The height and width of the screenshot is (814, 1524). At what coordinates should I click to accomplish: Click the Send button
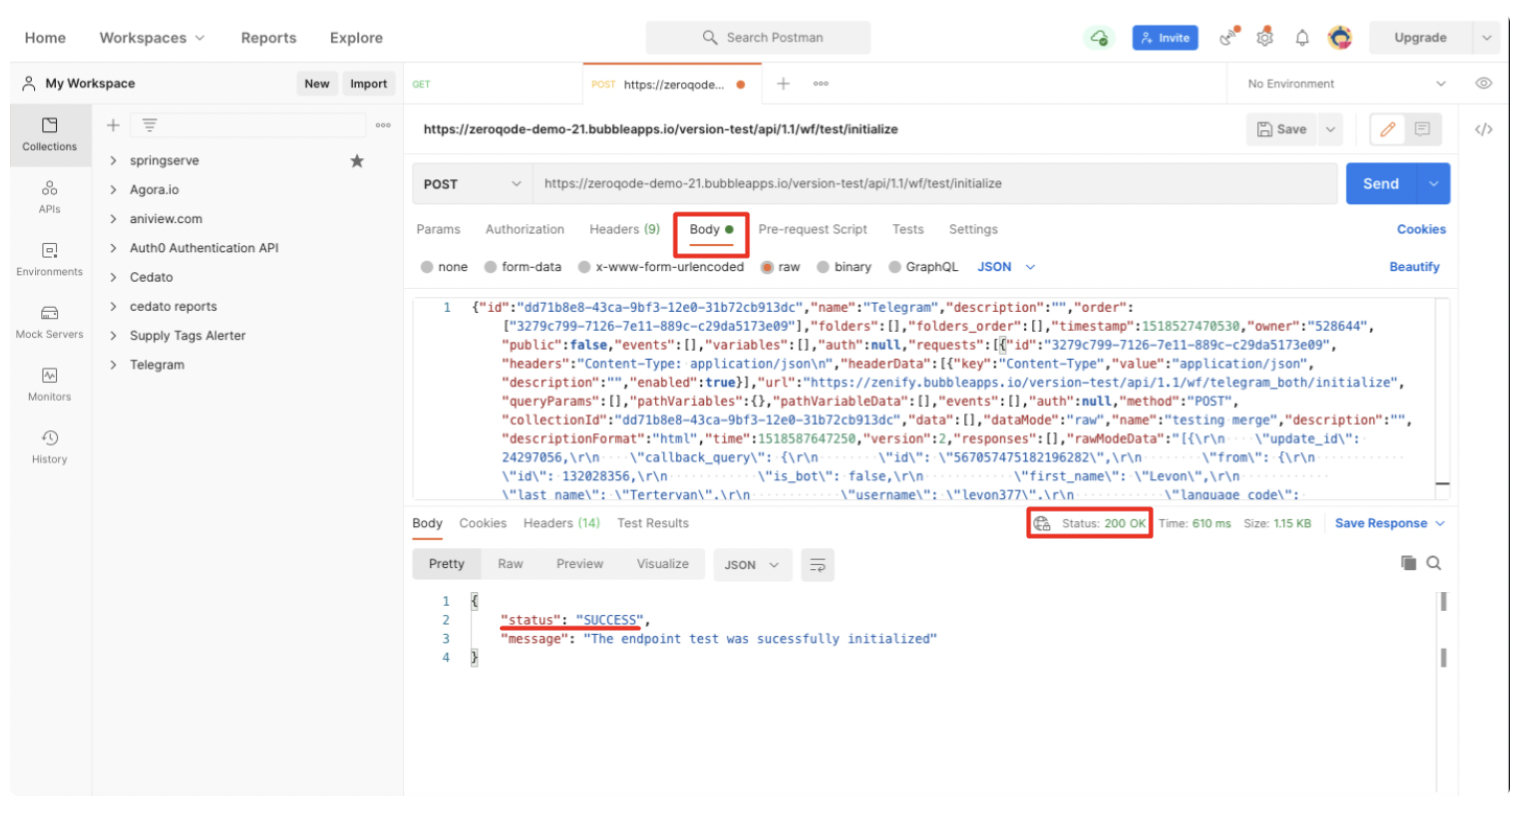1380,184
